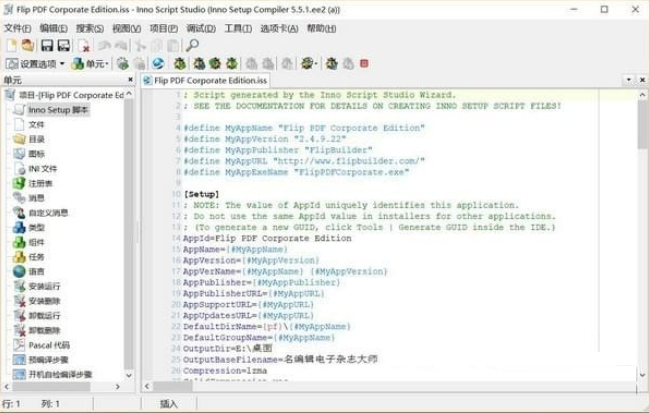Open the dropdown arrow beside the bug icon
Screen dimensions: 649x413
pos(316,64)
